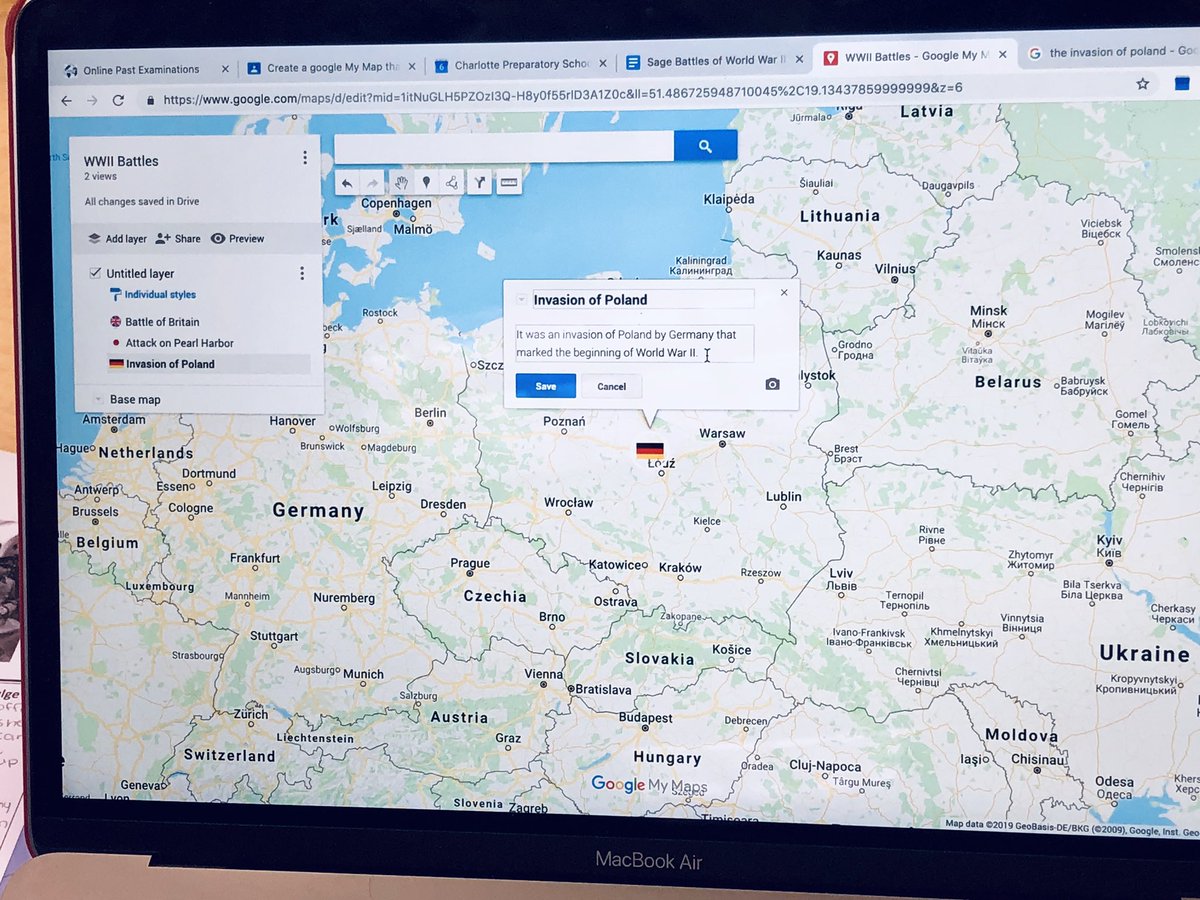Click the browser address bar URL
The image size is (1200, 900).
point(563,92)
